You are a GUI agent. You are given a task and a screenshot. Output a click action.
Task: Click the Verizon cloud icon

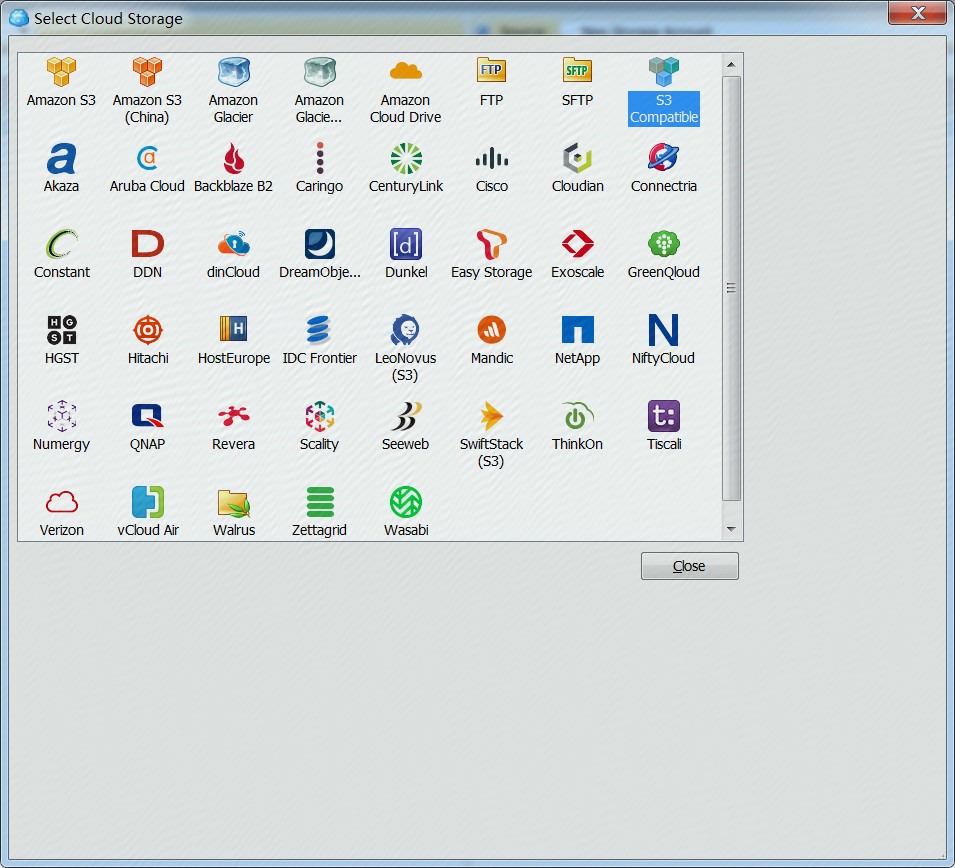(x=62, y=502)
